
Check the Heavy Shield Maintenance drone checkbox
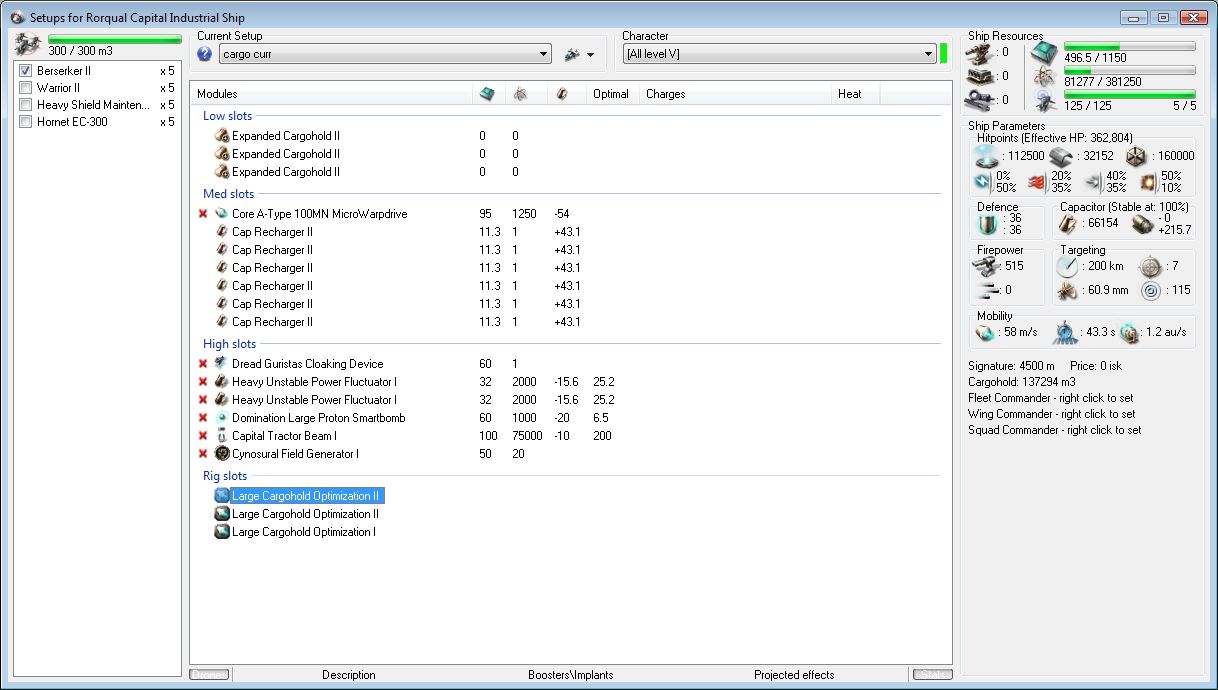click(x=26, y=105)
